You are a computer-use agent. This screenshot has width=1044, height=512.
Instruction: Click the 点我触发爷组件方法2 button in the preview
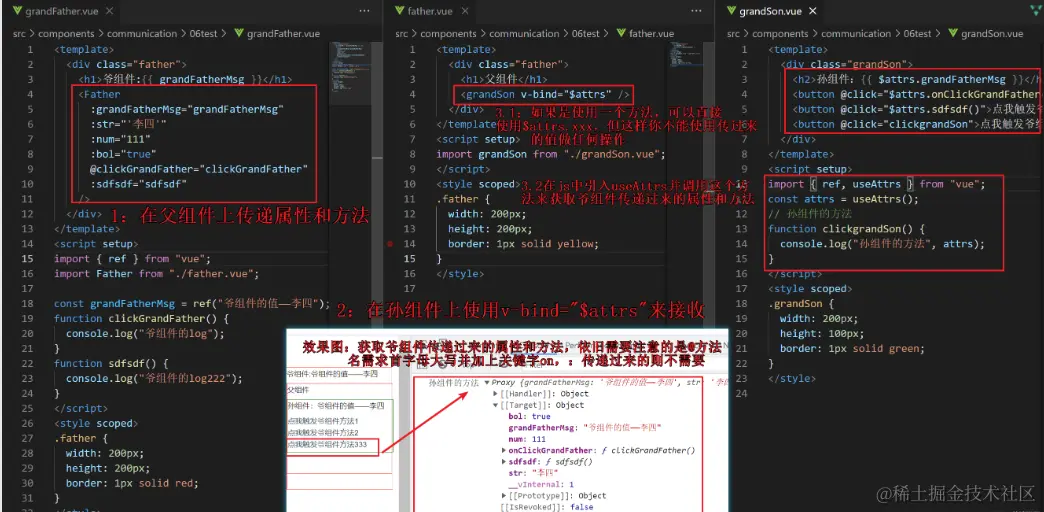click(322, 432)
